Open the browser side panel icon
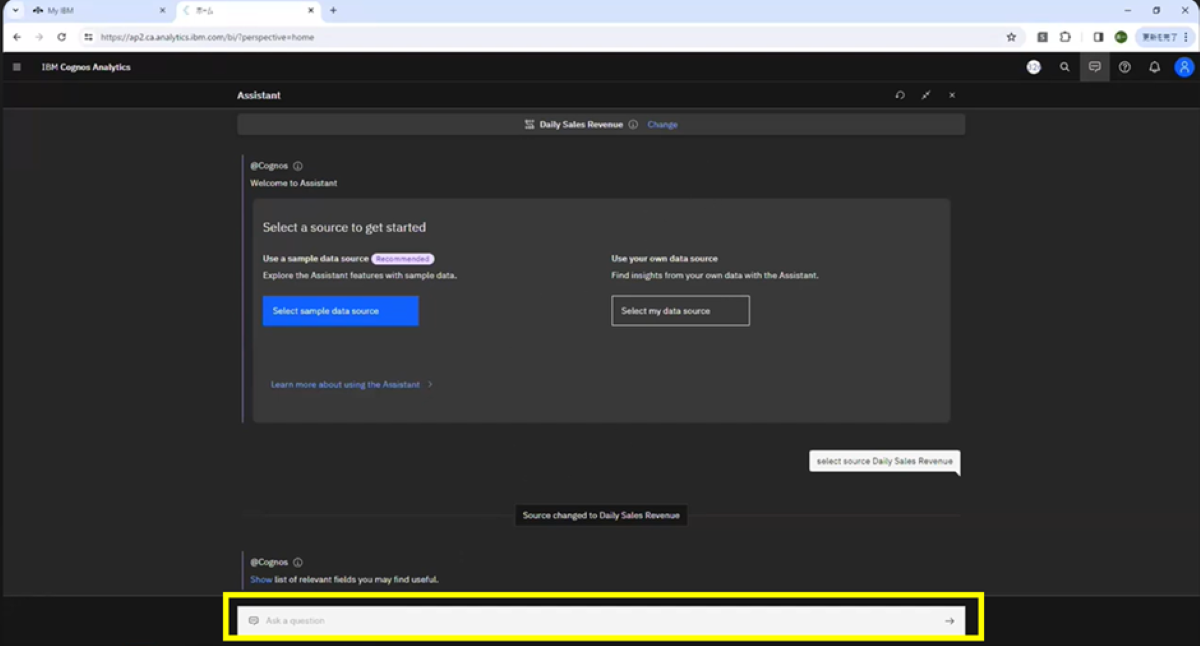 (1098, 37)
